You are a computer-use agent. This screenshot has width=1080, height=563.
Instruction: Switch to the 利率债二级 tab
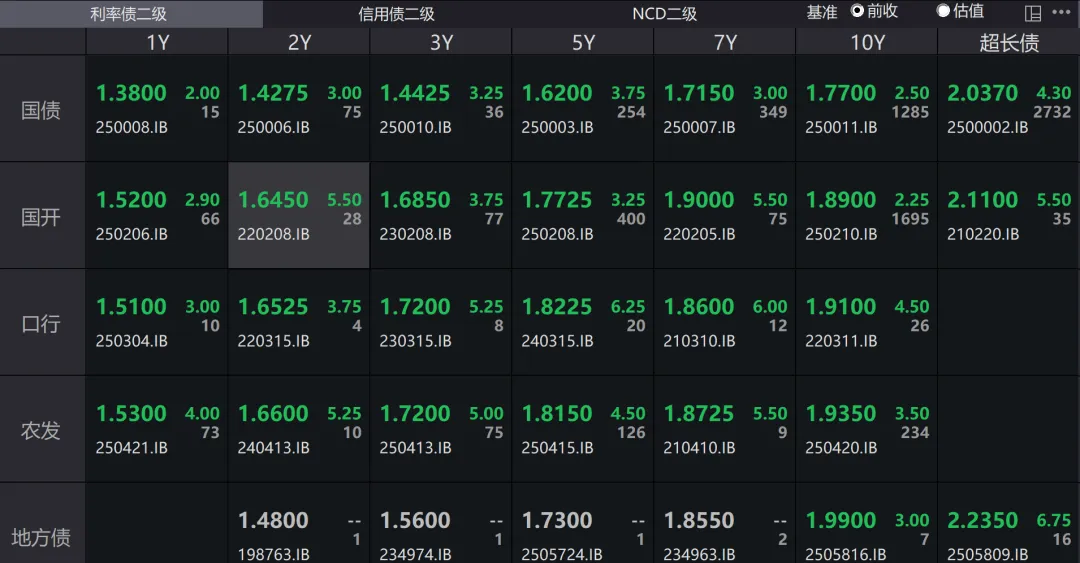pos(129,14)
